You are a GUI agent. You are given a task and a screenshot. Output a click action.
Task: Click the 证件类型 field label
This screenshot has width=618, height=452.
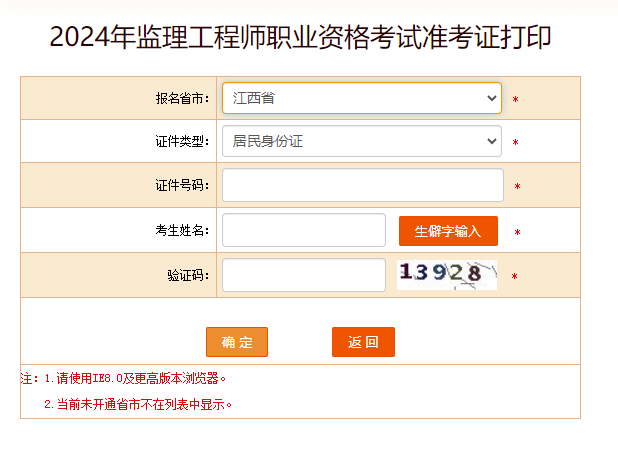pos(182,142)
